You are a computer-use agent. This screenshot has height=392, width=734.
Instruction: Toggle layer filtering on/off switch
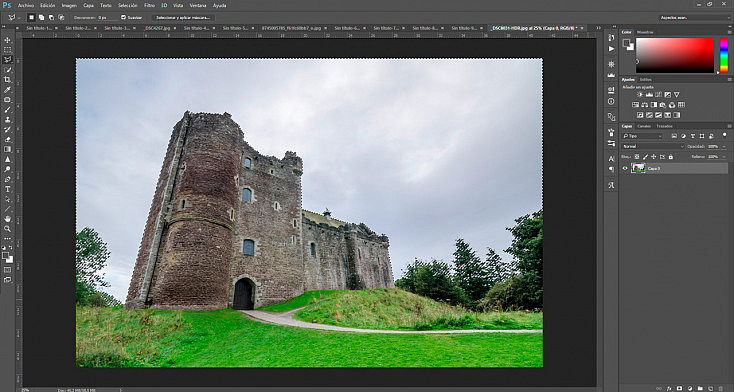[x=725, y=136]
